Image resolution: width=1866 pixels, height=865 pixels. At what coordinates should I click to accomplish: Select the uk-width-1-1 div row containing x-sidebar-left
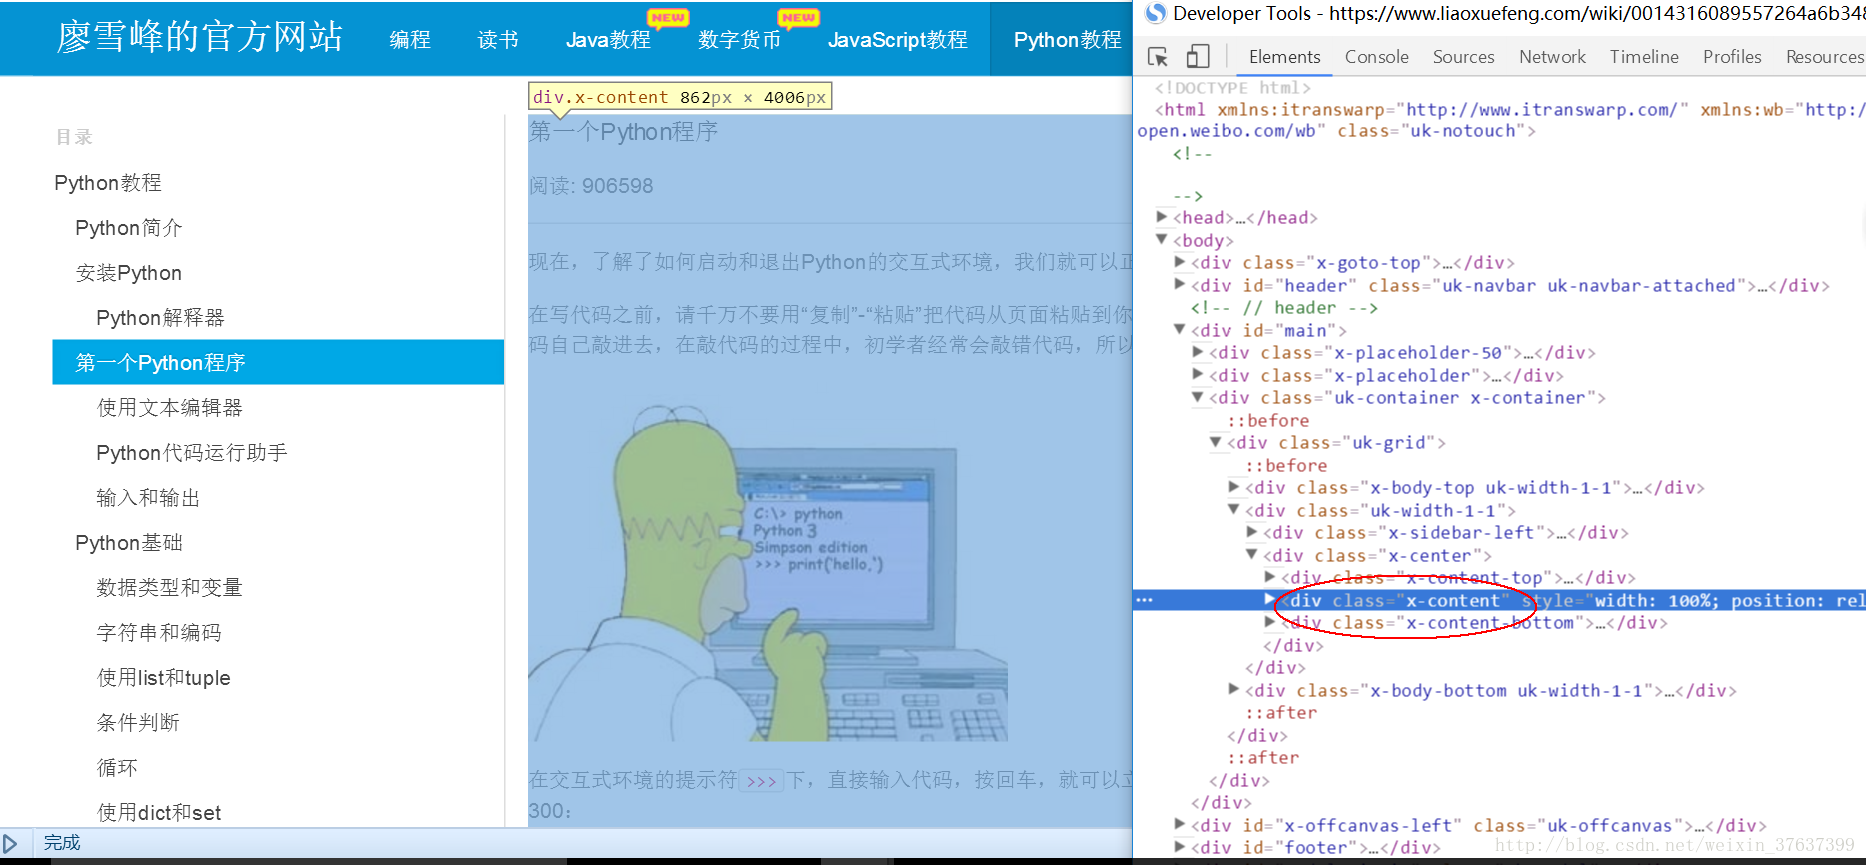[1380, 510]
